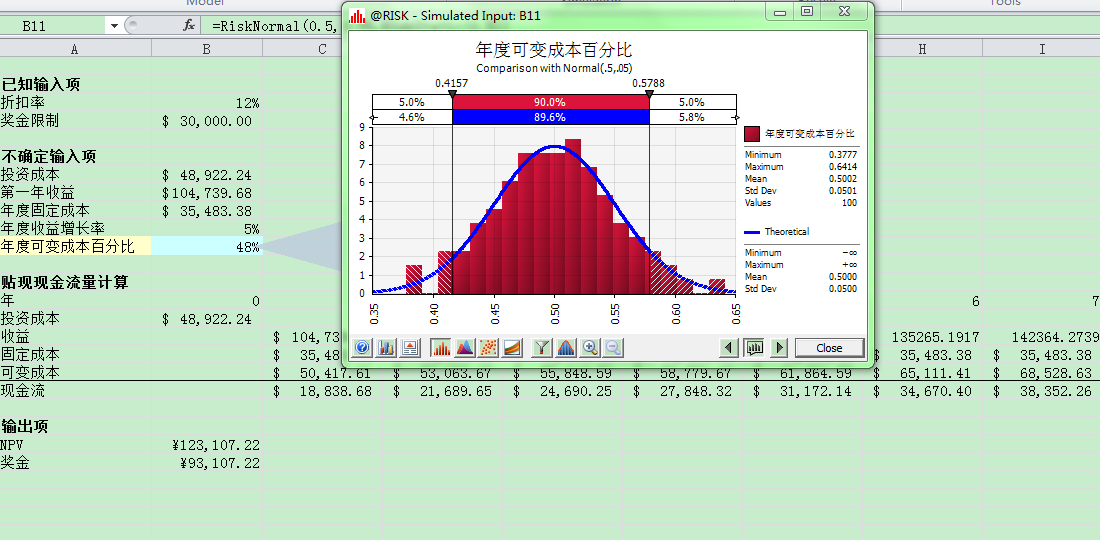The image size is (1100, 540).
Task: Go to previous graph with left arrow
Action: click(x=730, y=348)
